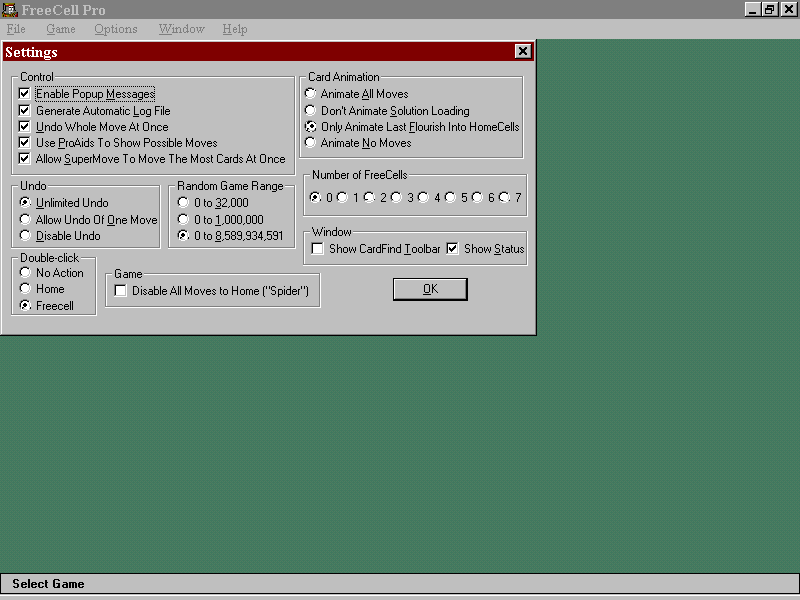Click the Select Game status bar

[x=48, y=584]
